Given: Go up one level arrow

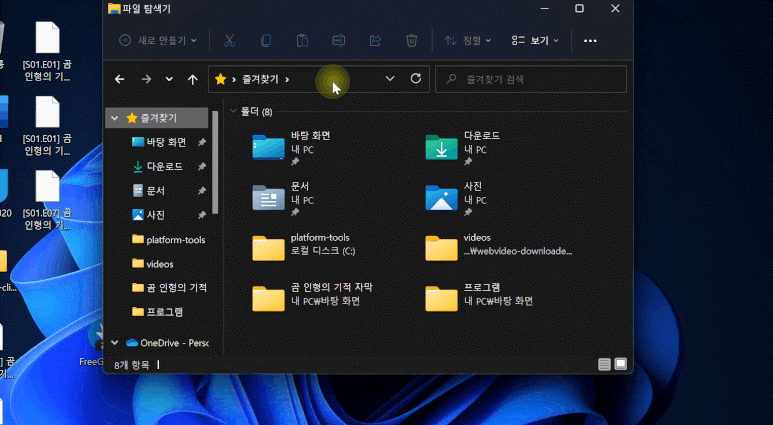Looking at the screenshot, I should (x=193, y=79).
